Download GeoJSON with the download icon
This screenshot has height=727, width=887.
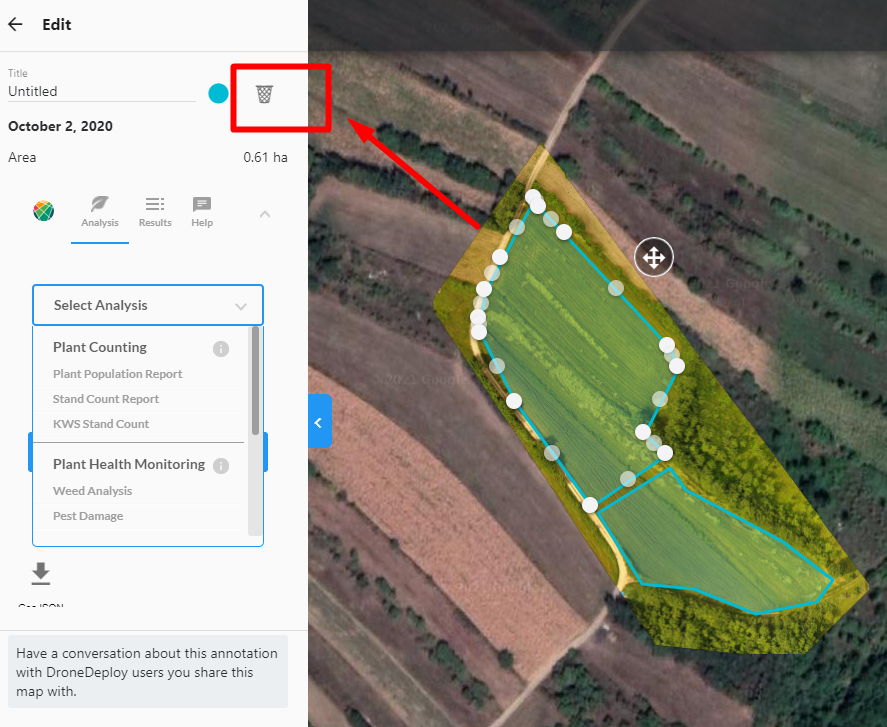(x=41, y=574)
